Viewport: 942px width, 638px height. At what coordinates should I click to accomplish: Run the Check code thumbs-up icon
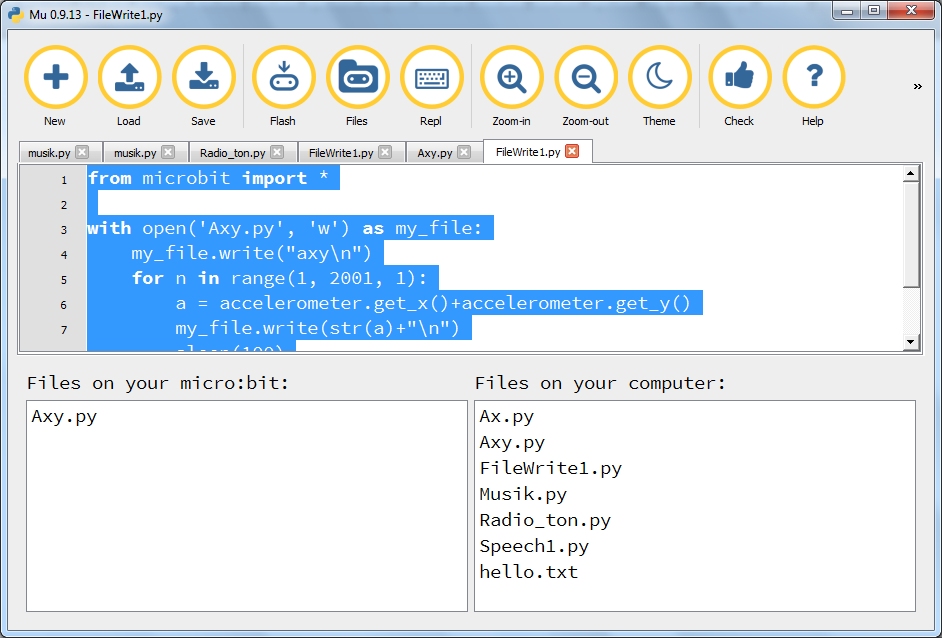click(x=739, y=78)
